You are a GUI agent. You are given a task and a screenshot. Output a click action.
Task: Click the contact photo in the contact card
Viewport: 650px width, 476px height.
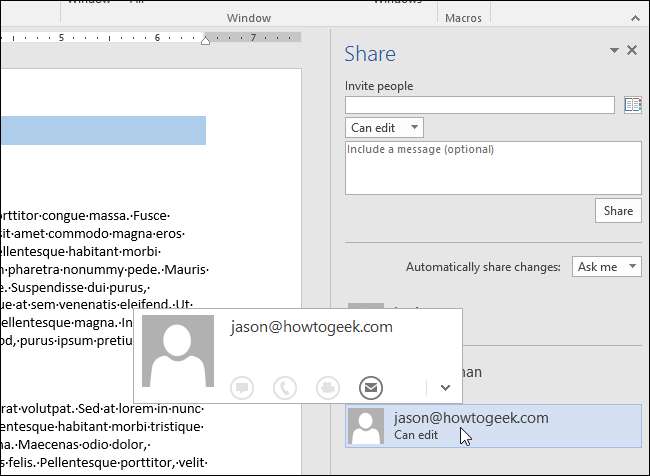(x=178, y=351)
